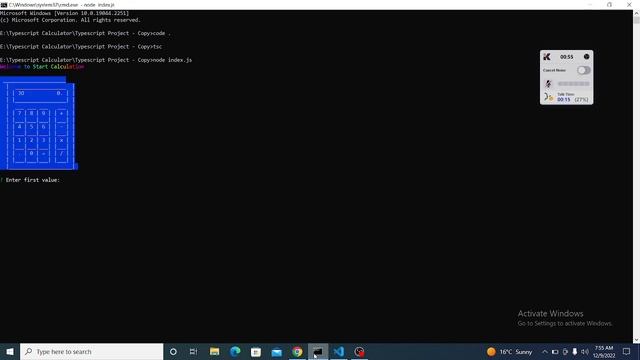The width and height of the screenshot is (640, 360).
Task: Switch to Google Chrome on the taskbar
Action: point(297,351)
